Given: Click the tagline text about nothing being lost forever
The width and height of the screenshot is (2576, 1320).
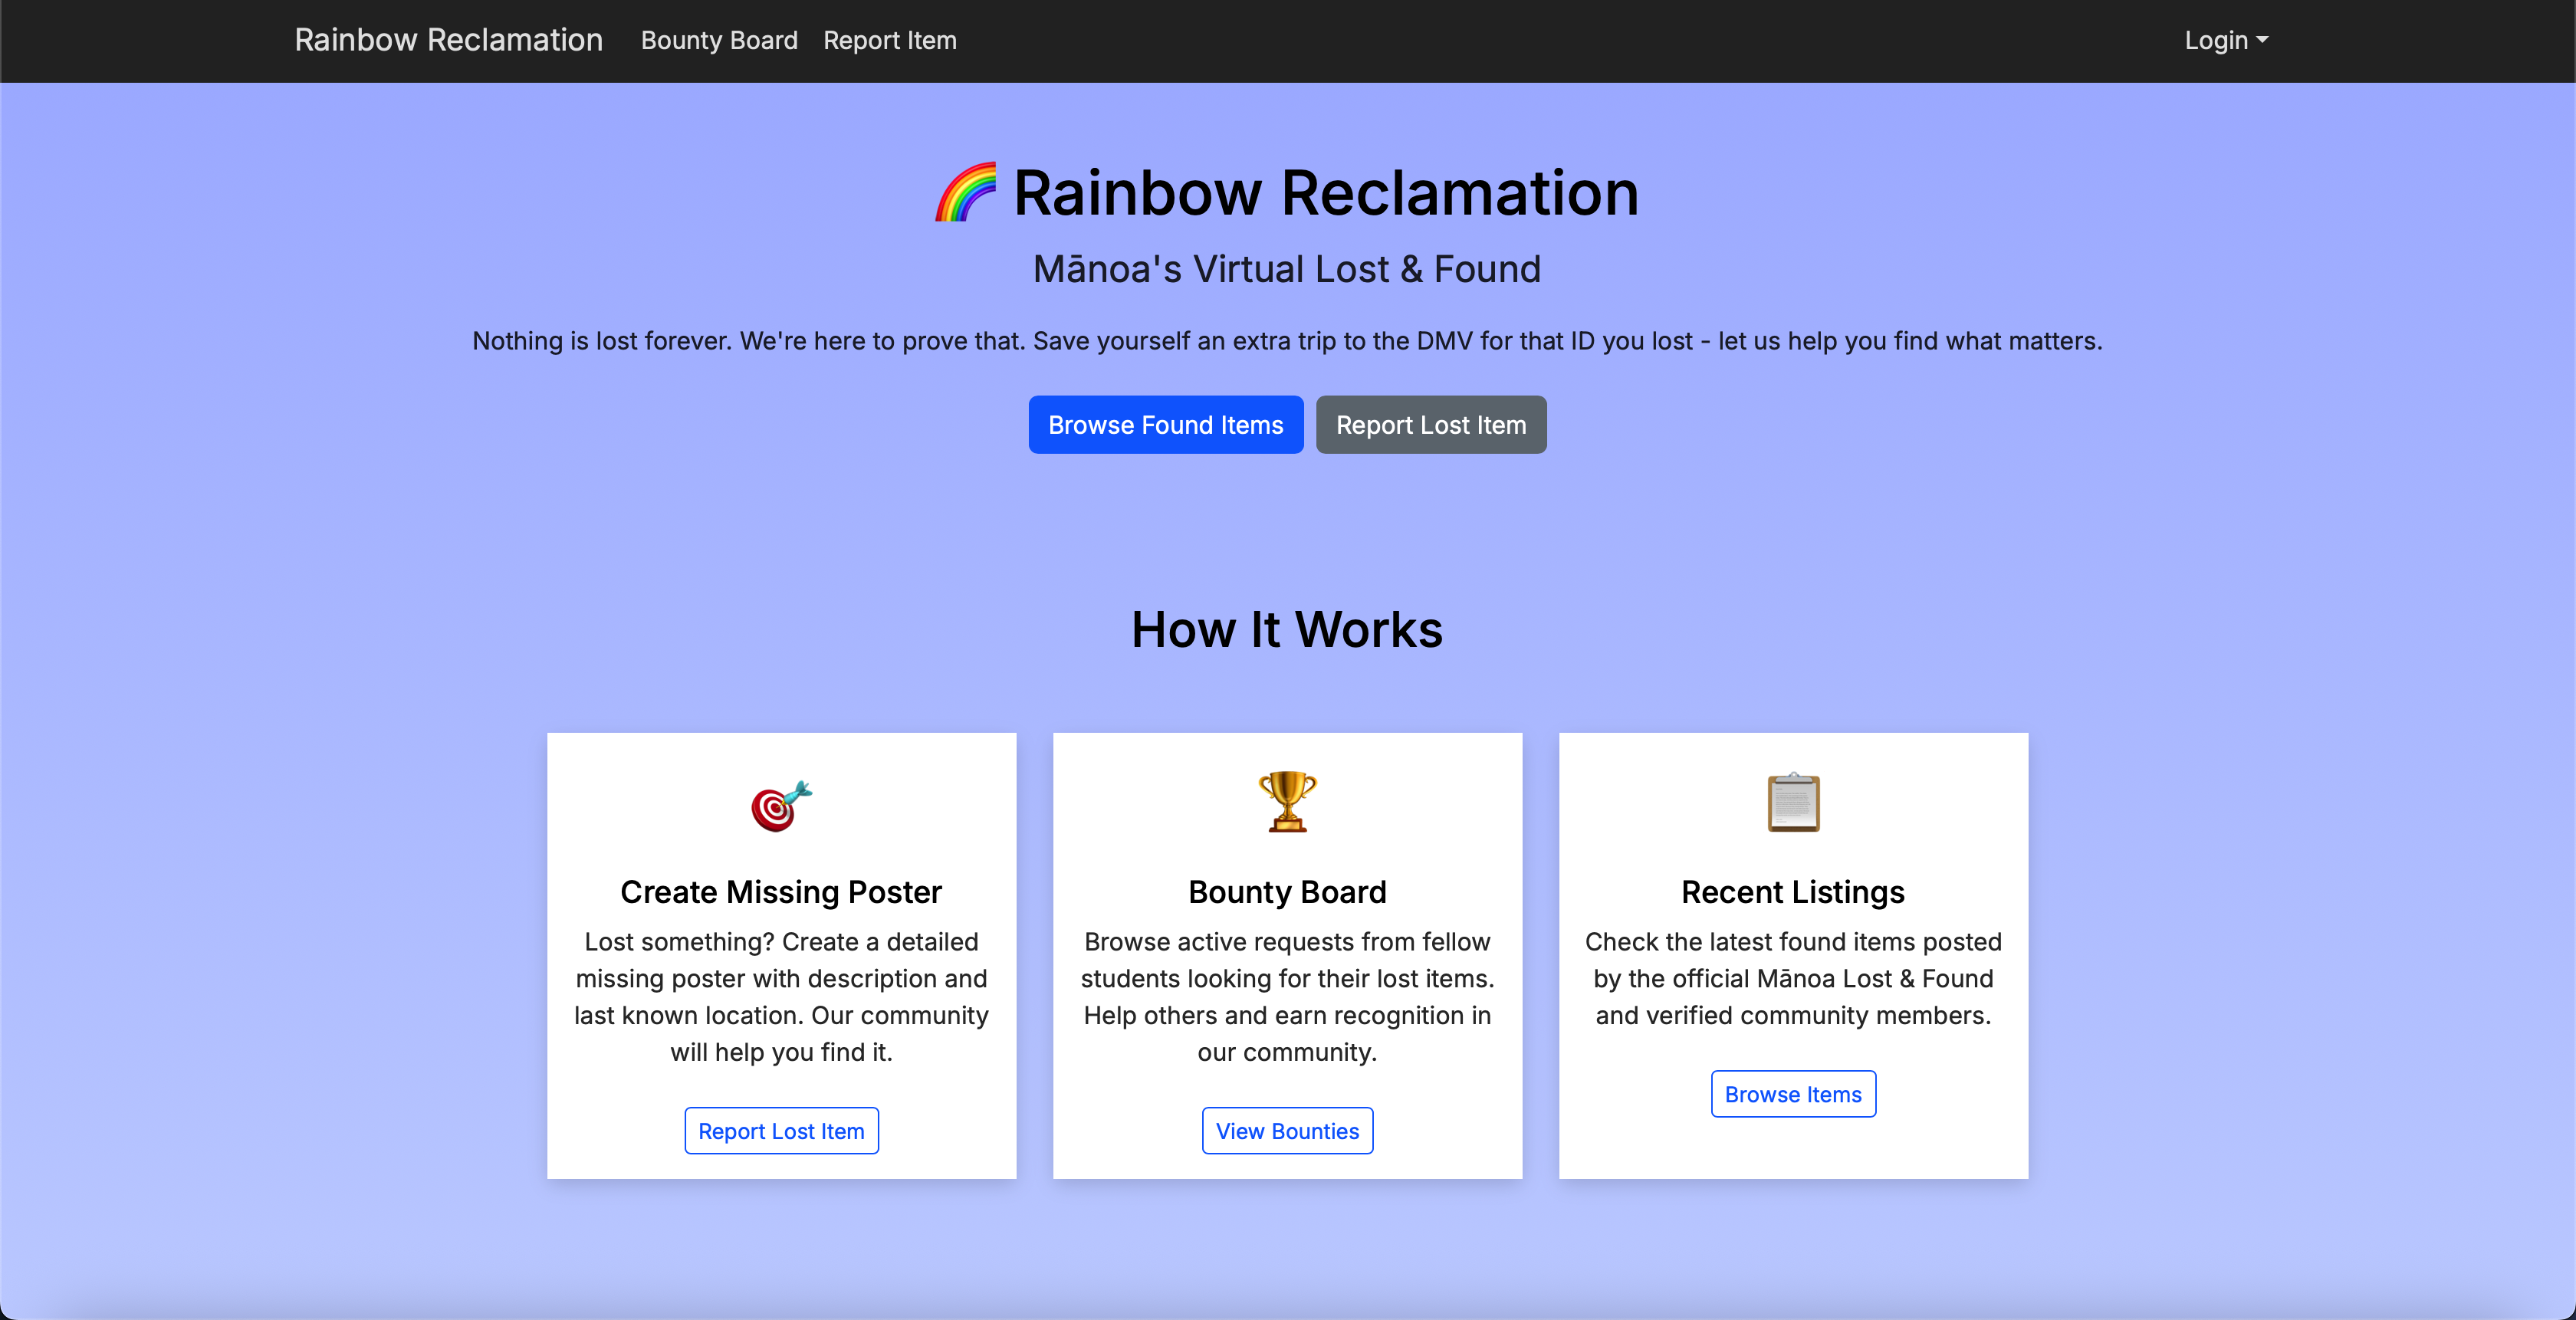Looking at the screenshot, I should tap(1288, 340).
